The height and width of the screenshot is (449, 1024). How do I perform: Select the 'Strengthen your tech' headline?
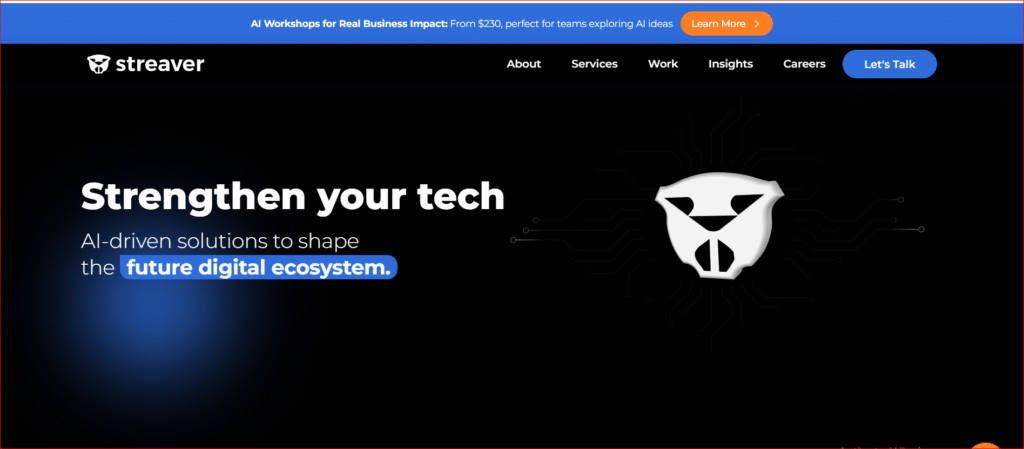click(x=293, y=196)
